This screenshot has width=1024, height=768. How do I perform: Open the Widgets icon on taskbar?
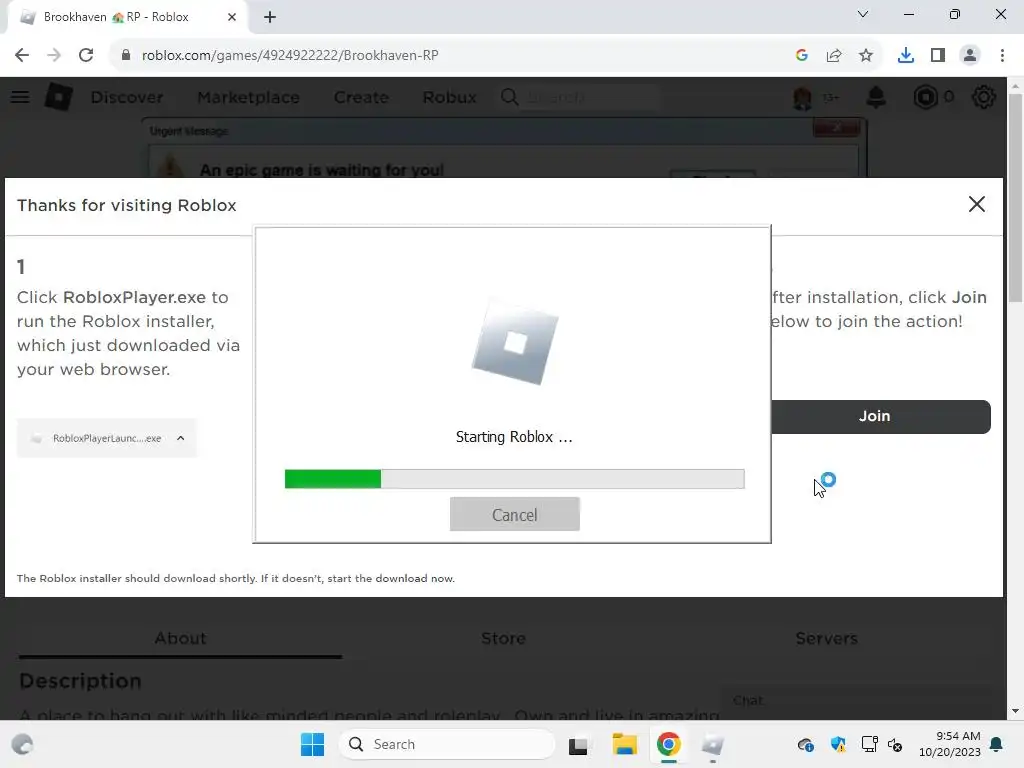22,744
